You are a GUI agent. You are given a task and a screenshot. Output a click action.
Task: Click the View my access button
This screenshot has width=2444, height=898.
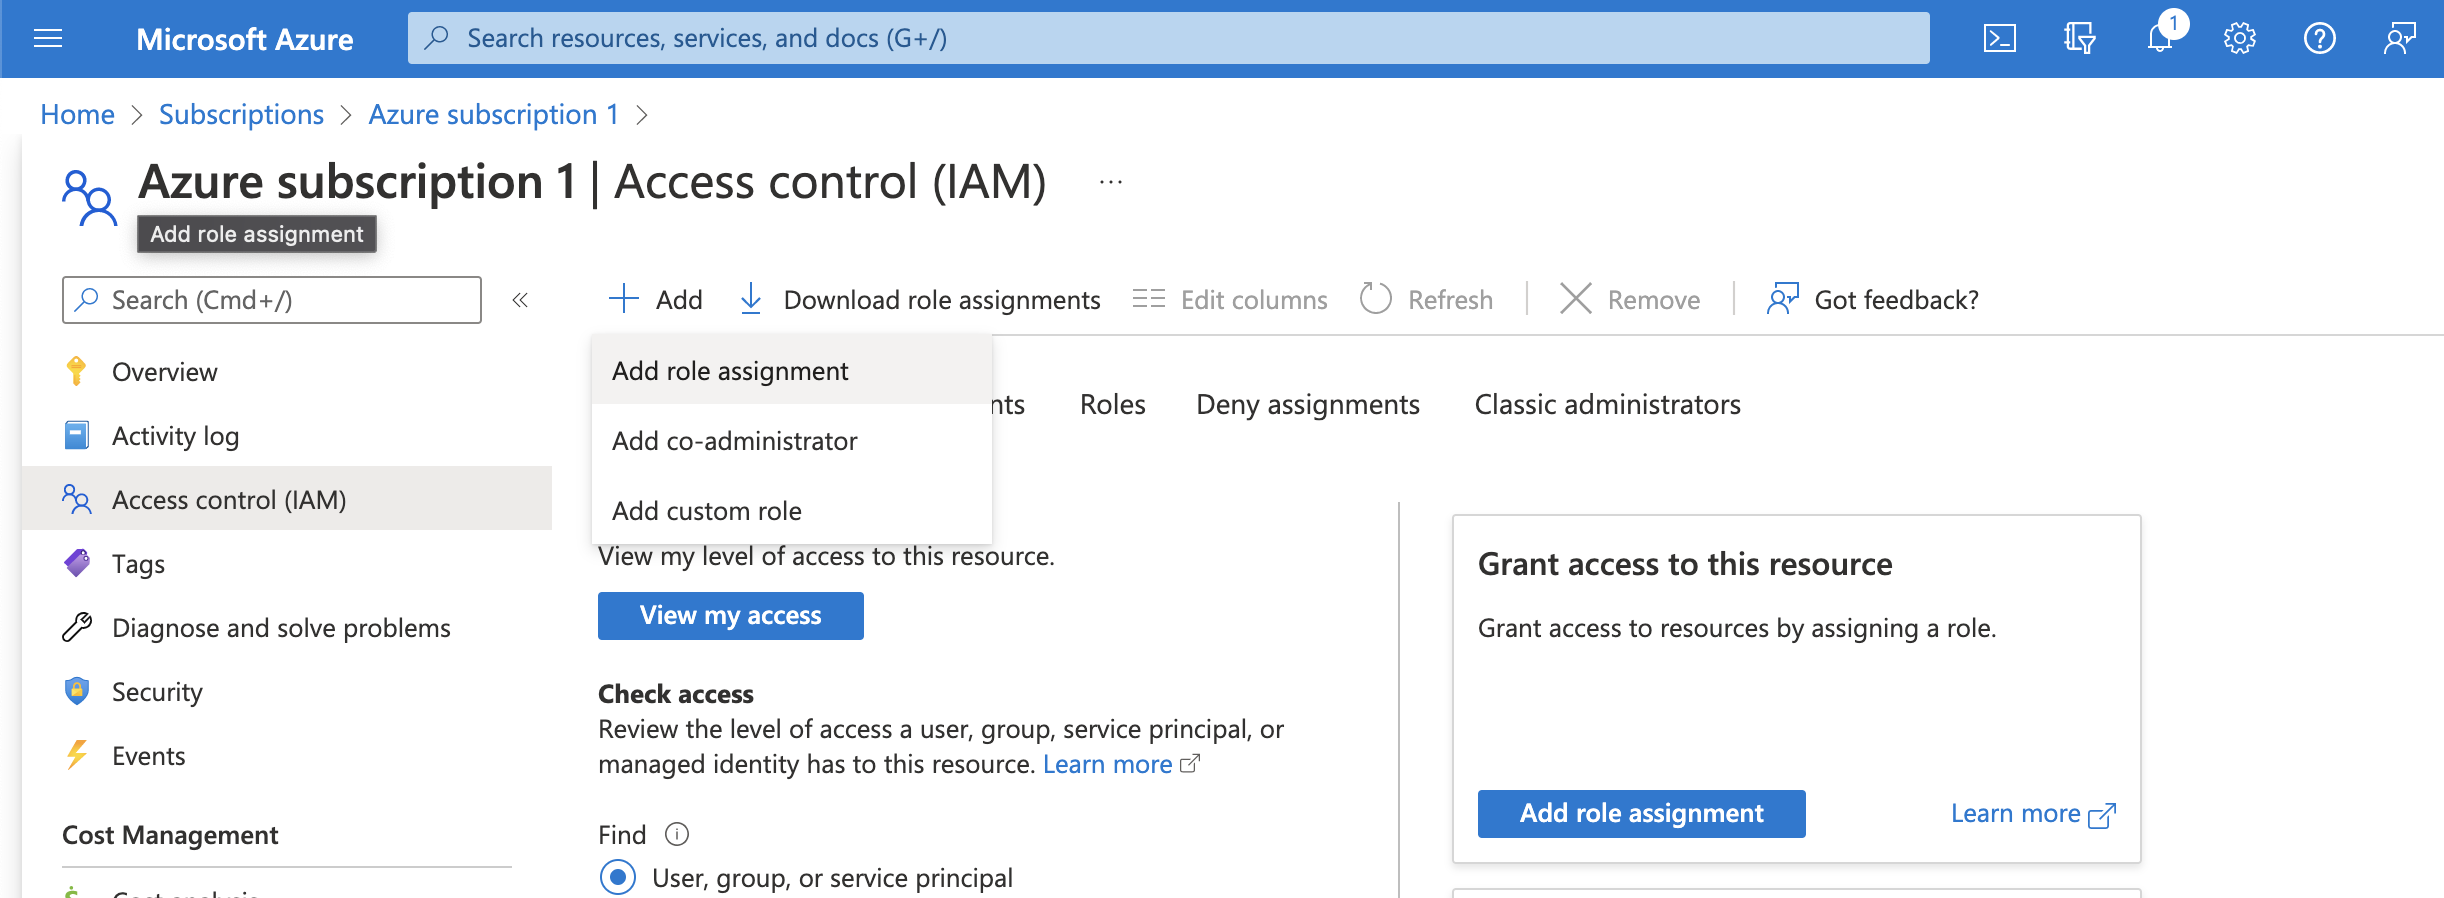pyautogui.click(x=730, y=615)
